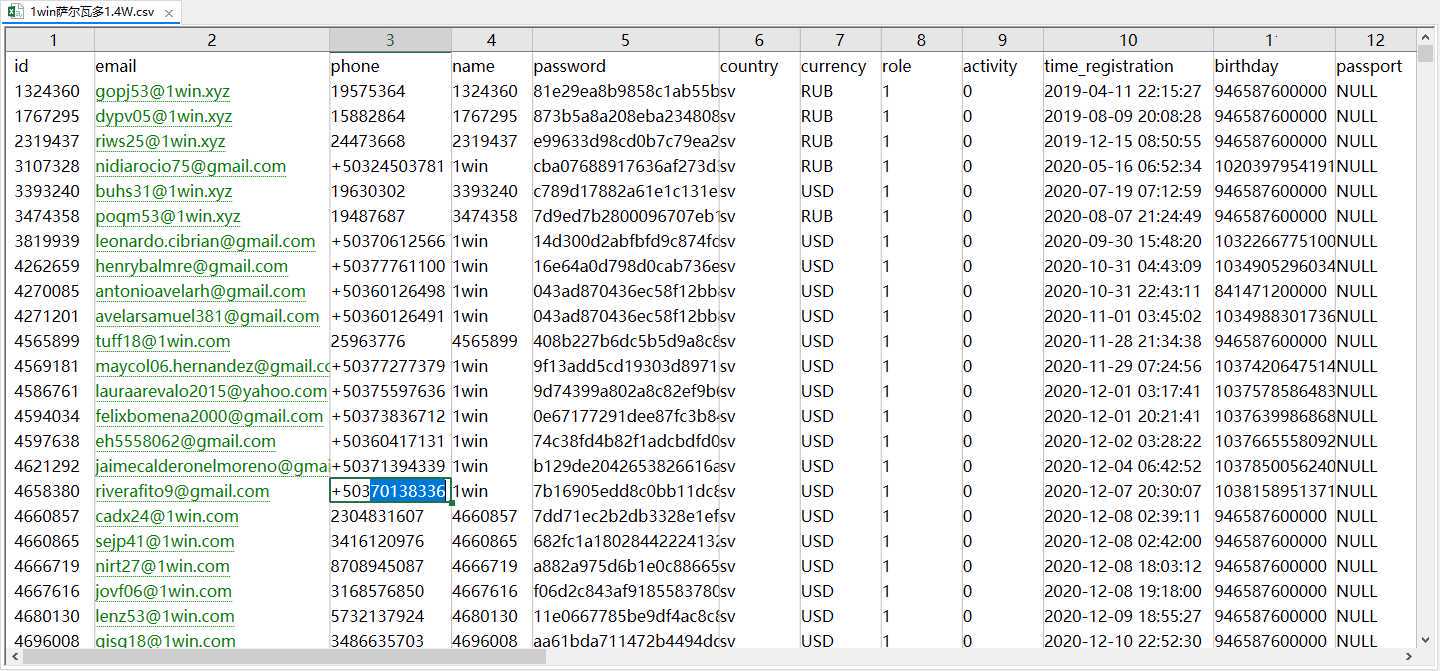Click the Excel icon on the file tab
Viewport: 1440px width, 671px height.
coord(16,12)
